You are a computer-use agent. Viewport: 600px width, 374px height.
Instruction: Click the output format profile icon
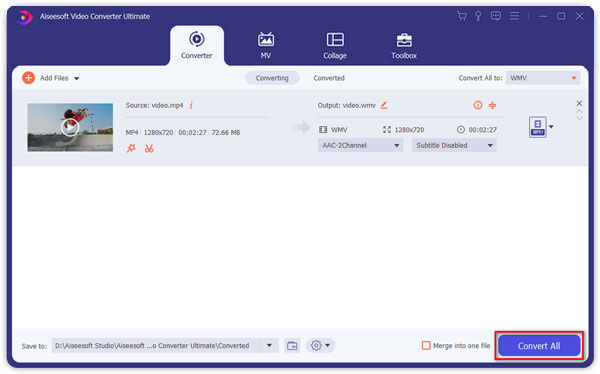point(538,127)
